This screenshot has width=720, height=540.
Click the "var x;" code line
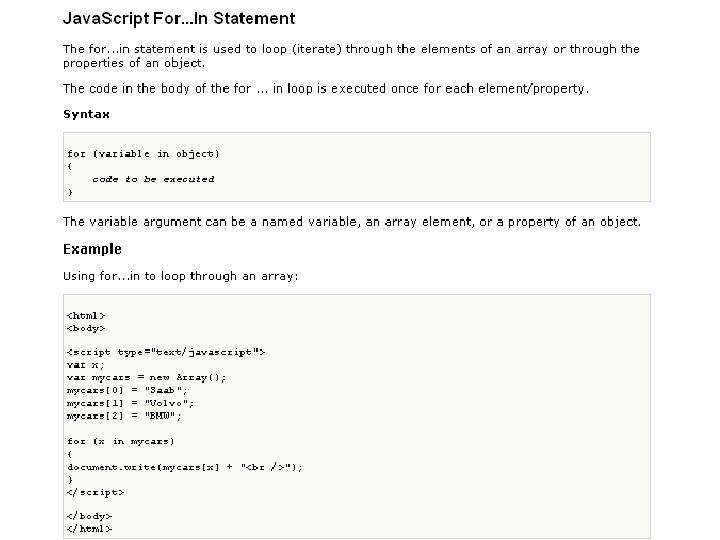pyautogui.click(x=84, y=365)
